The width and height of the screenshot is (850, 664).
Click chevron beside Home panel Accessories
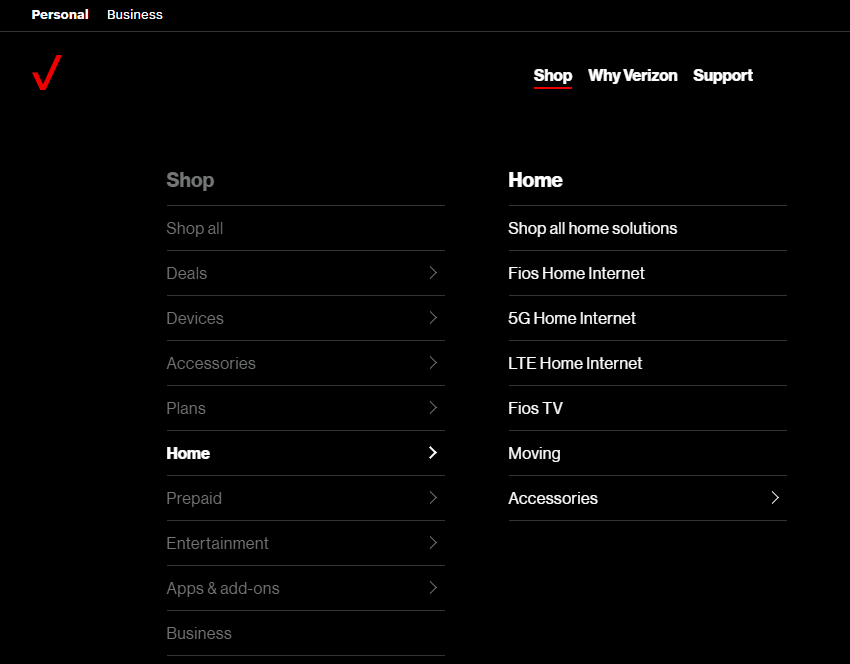(x=775, y=498)
